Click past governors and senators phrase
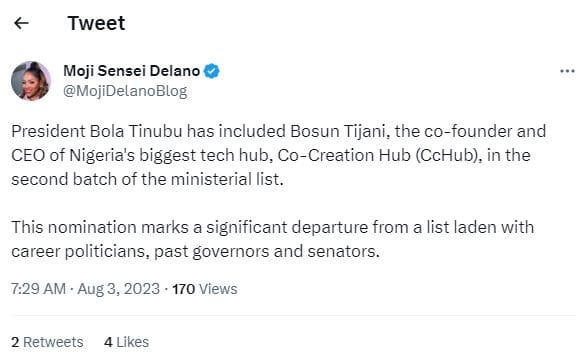Image resolution: width=586 pixels, height=361 pixels. [267, 251]
